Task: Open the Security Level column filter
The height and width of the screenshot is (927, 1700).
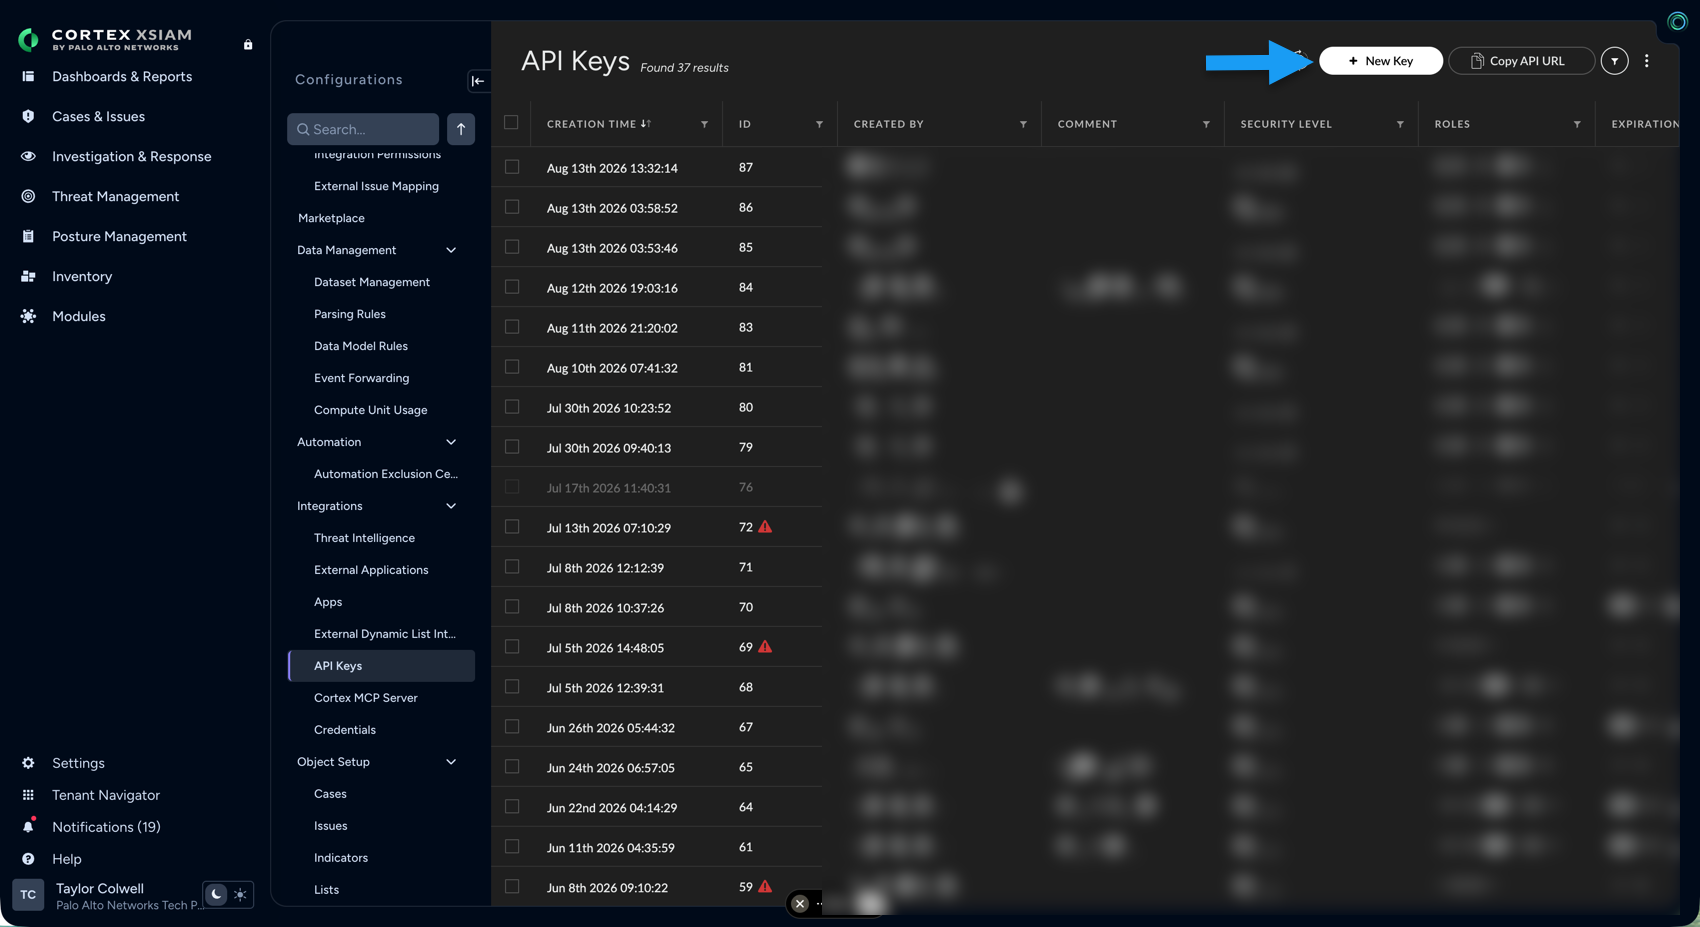Action: (x=1401, y=125)
